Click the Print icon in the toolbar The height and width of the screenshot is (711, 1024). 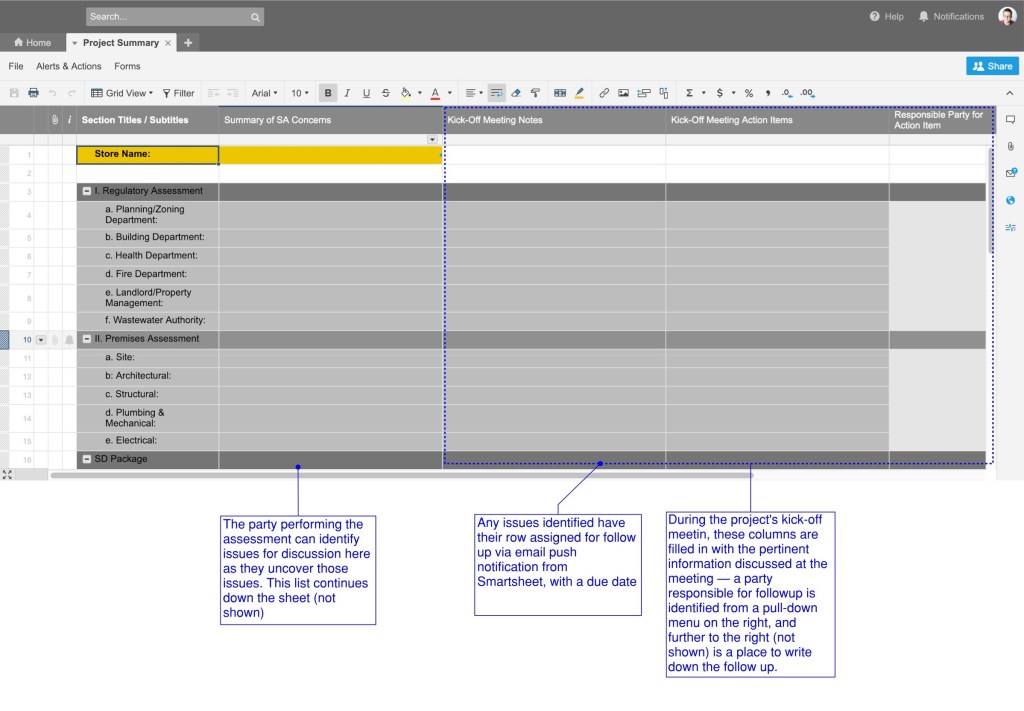pyautogui.click(x=33, y=93)
